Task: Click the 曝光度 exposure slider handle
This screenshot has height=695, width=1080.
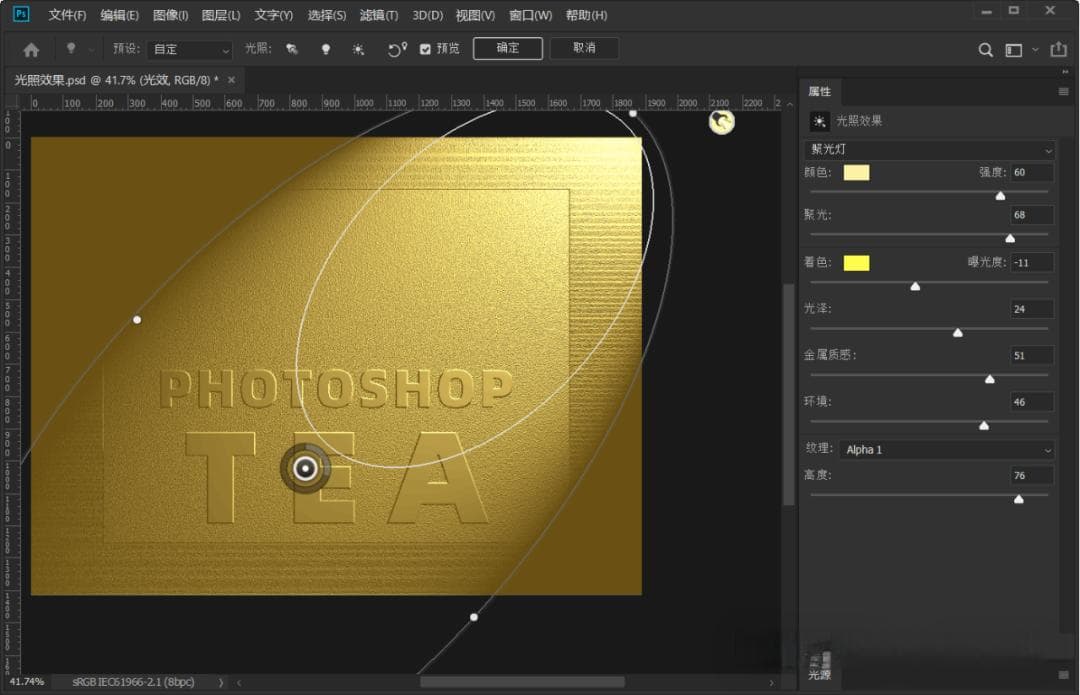Action: pyautogui.click(x=915, y=286)
